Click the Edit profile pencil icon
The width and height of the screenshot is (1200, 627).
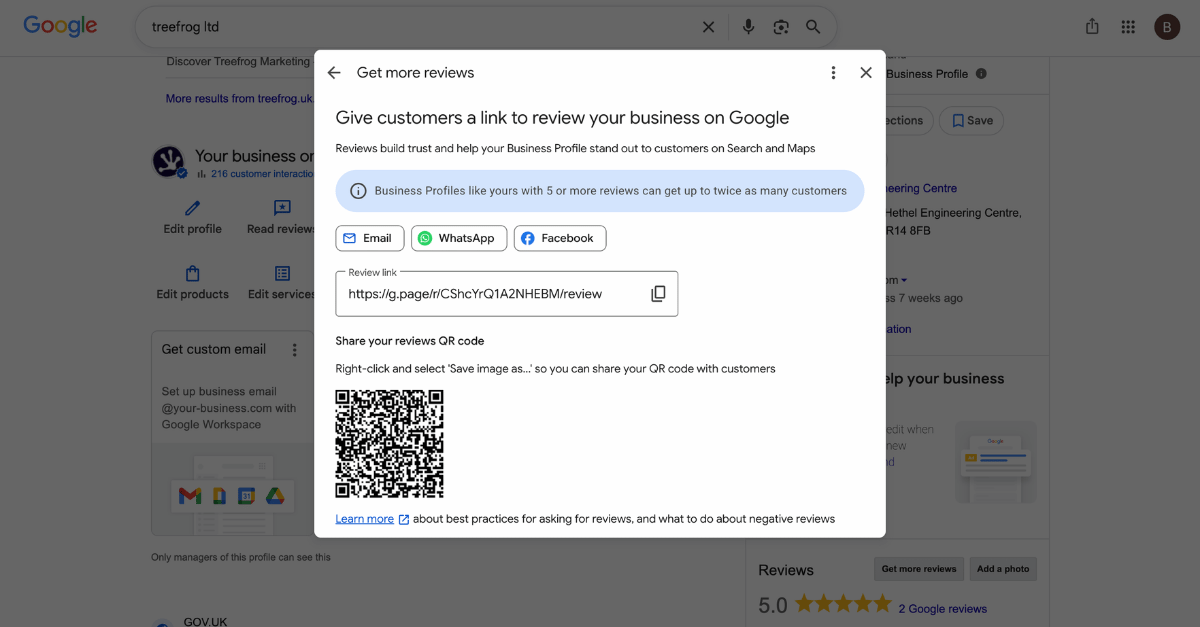[x=193, y=208]
